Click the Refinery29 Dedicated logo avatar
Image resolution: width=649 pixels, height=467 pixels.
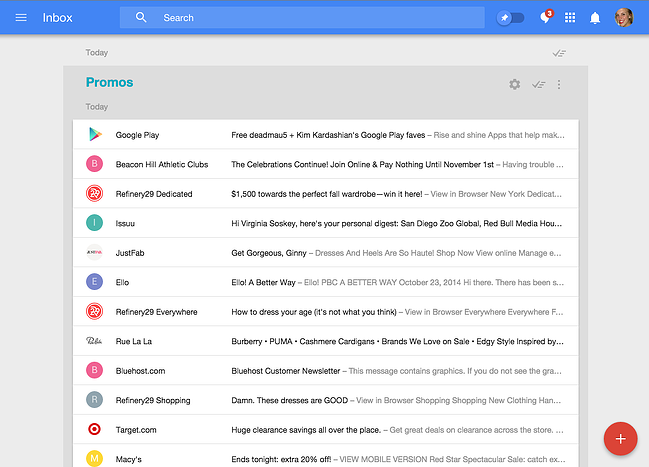click(x=94, y=193)
